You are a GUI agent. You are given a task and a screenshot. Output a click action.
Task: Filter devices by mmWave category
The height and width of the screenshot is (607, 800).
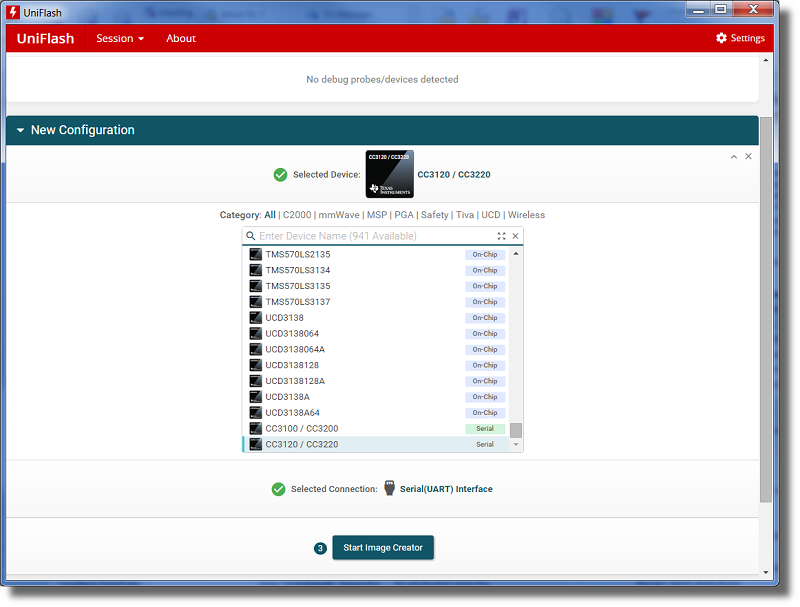339,215
